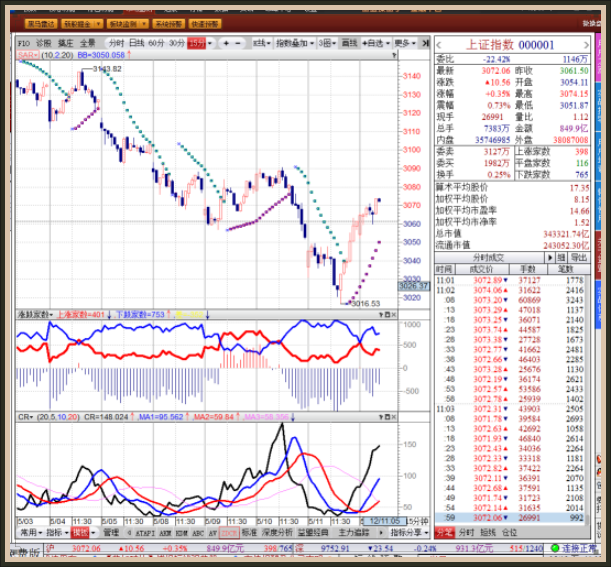Click play arrow in 分时成交 header
Viewport: 611px width, 567px height.
pyautogui.click(x=549, y=258)
